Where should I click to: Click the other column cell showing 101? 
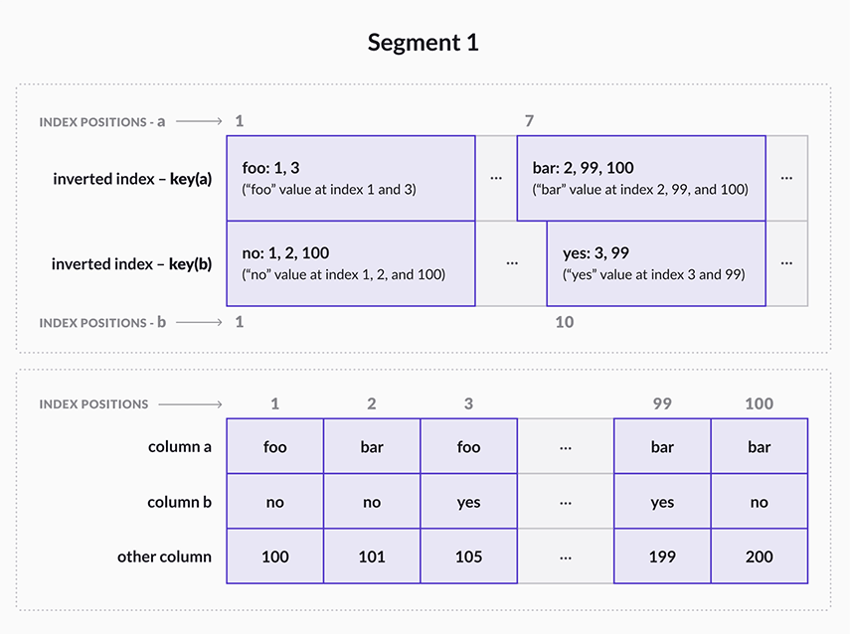pyautogui.click(x=372, y=556)
